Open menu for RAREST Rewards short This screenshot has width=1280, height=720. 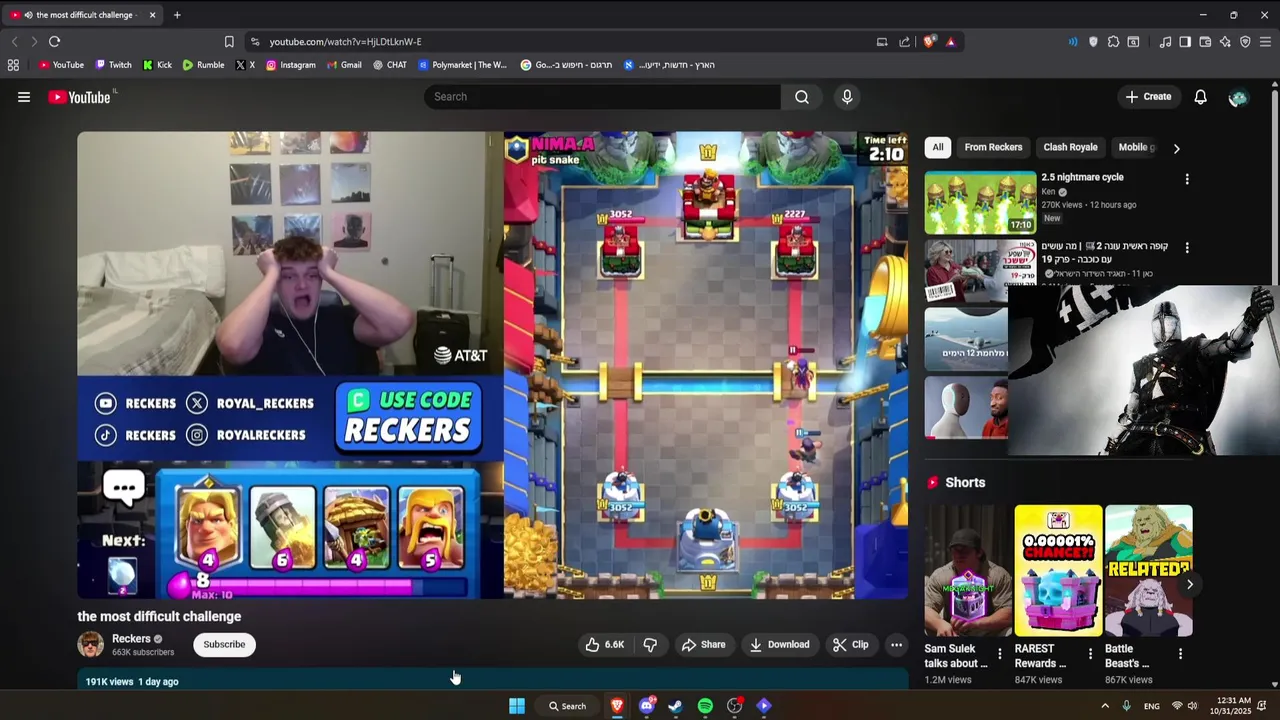pyautogui.click(x=1090, y=654)
